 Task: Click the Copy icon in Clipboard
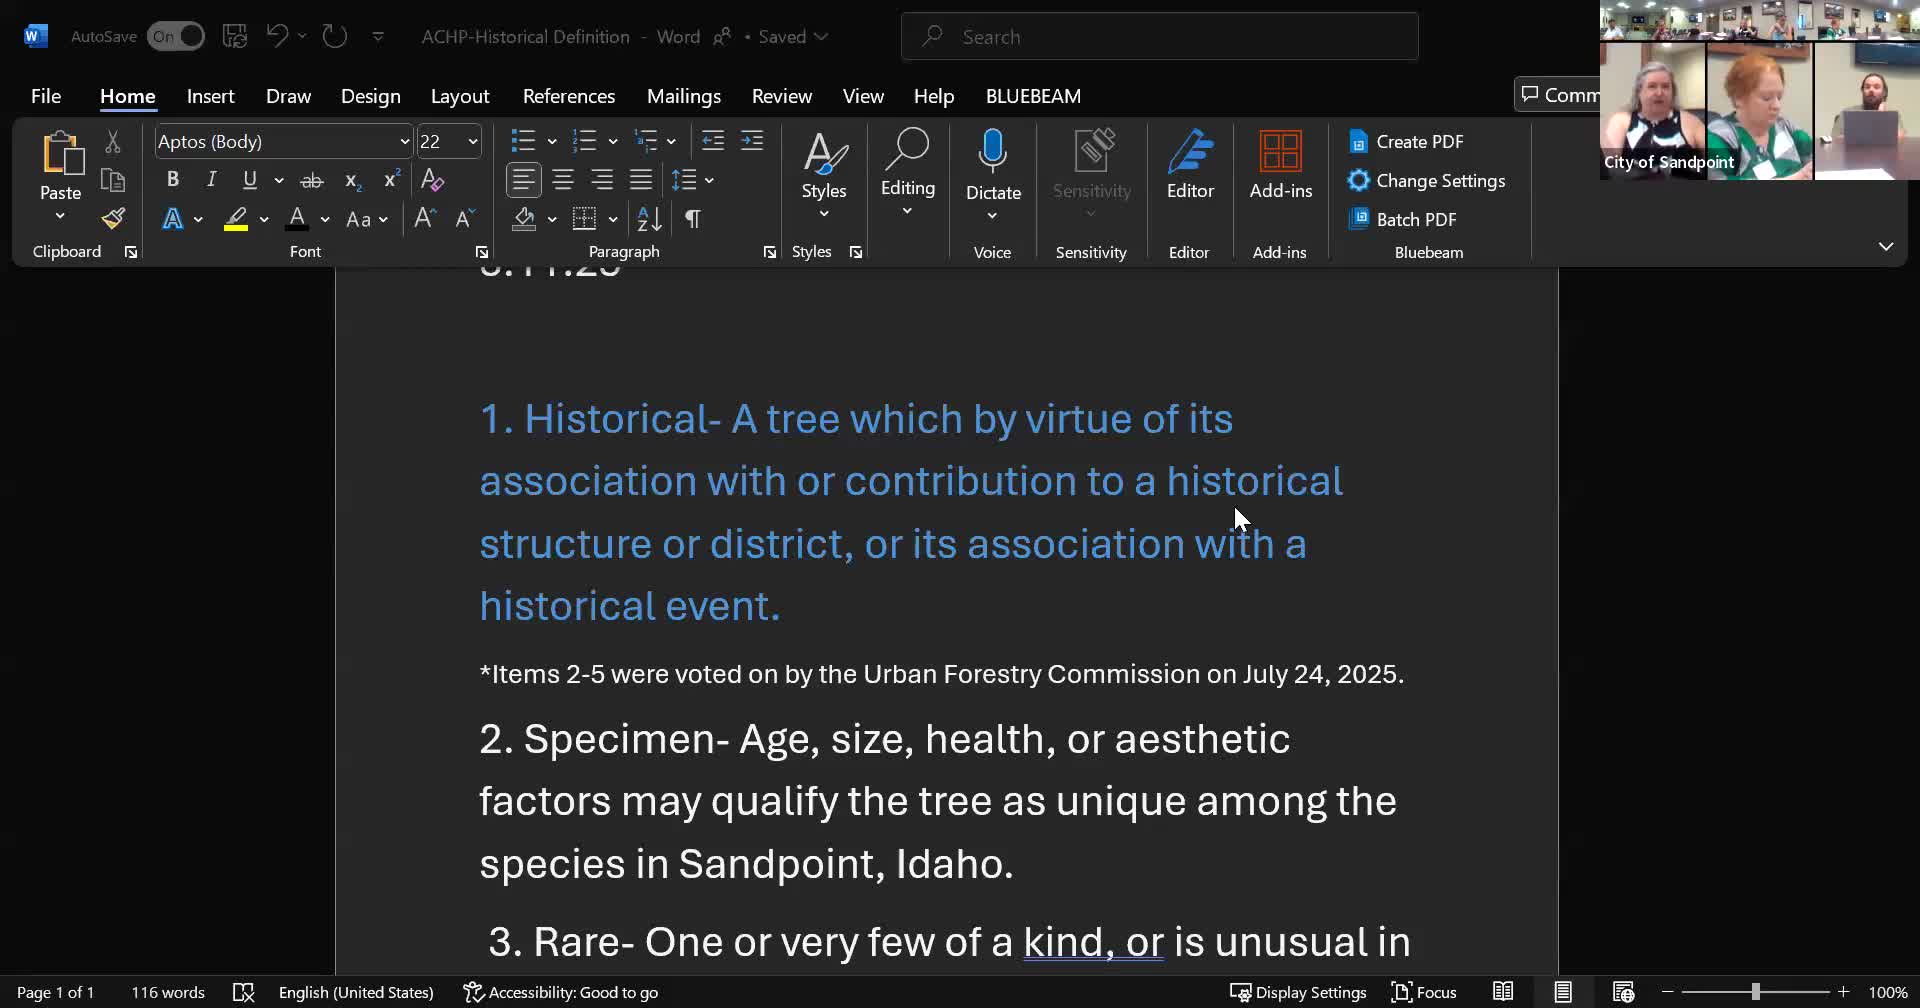pyautogui.click(x=113, y=181)
